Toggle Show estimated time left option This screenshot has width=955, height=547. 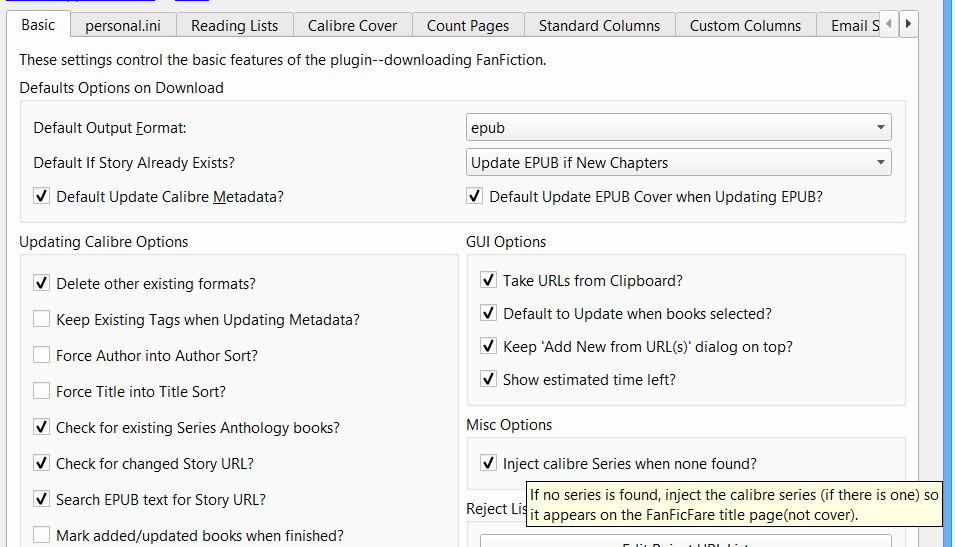tap(488, 380)
